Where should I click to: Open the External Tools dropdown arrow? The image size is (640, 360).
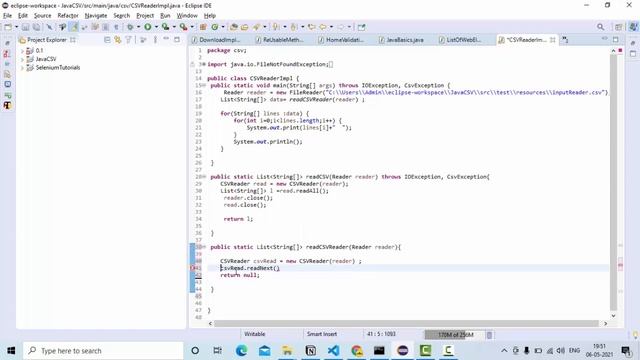click(x=192, y=27)
